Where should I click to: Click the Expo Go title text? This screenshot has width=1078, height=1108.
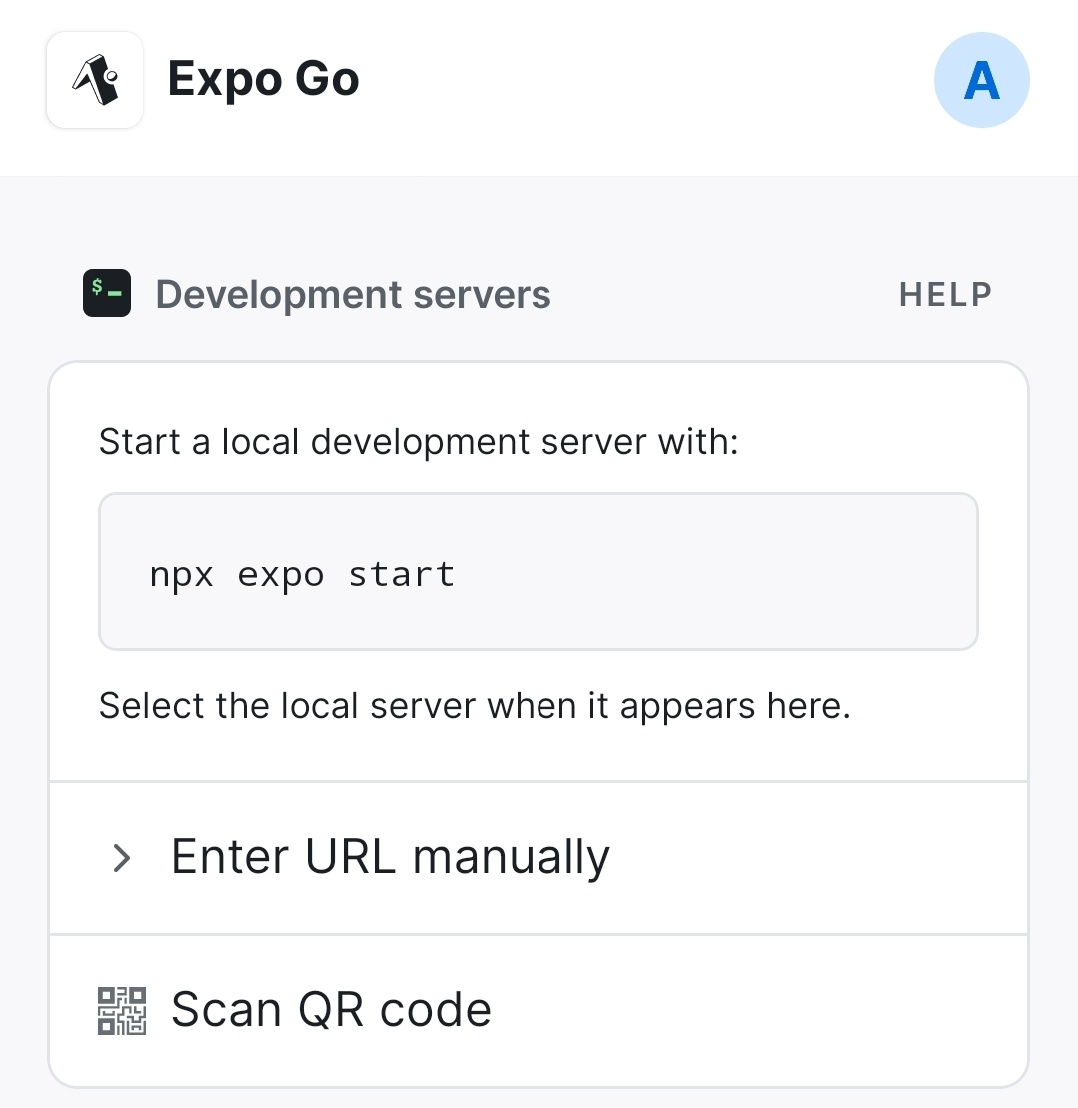tap(263, 80)
